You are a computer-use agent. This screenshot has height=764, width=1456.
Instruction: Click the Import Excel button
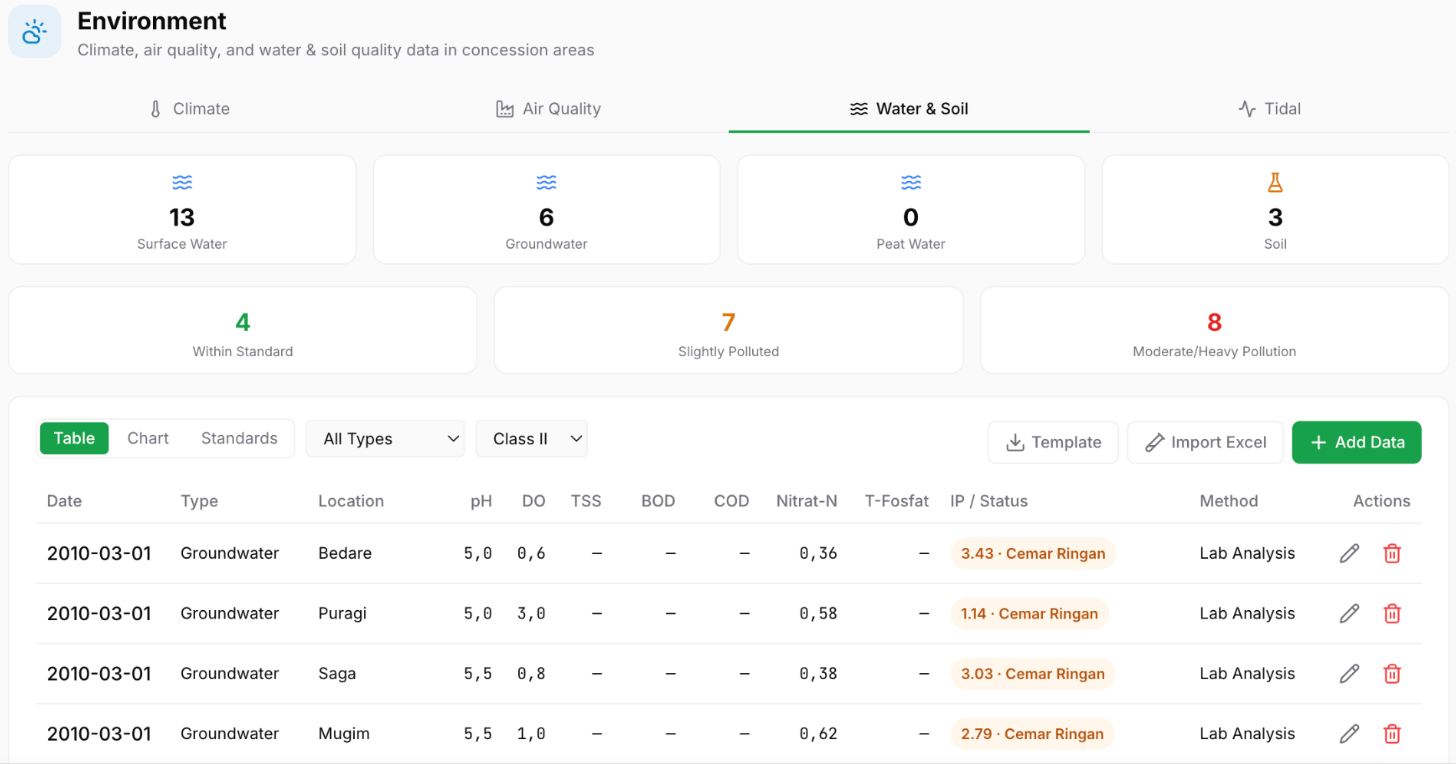point(1205,442)
